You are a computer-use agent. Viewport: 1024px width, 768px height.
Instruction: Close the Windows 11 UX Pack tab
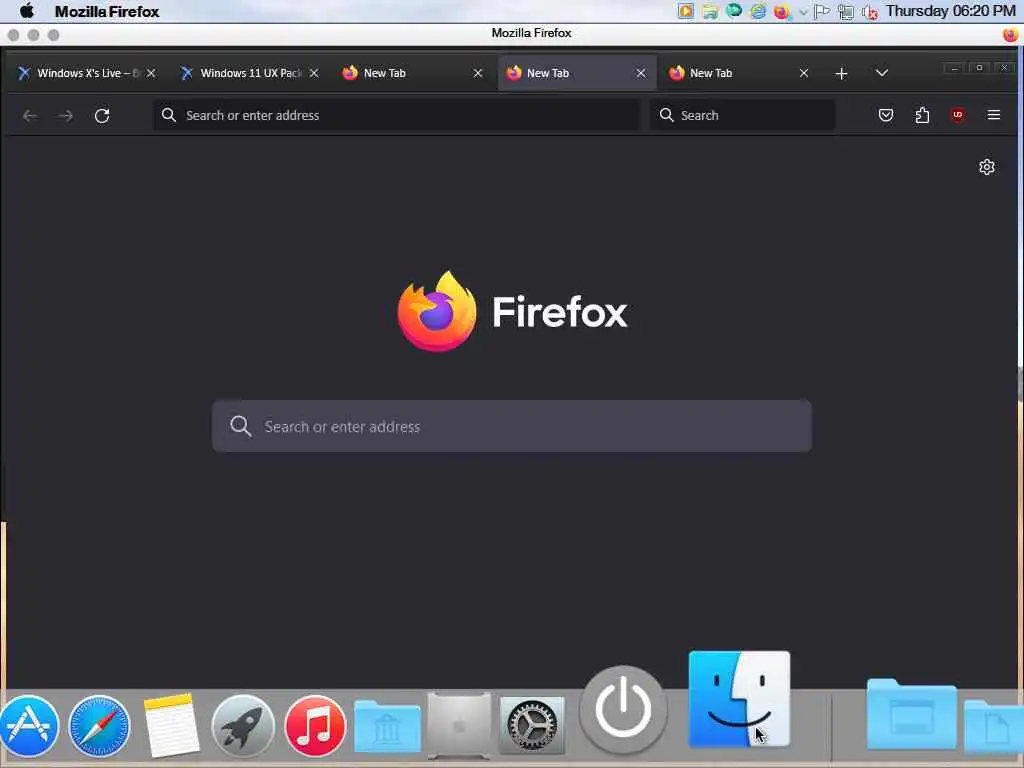(x=314, y=73)
